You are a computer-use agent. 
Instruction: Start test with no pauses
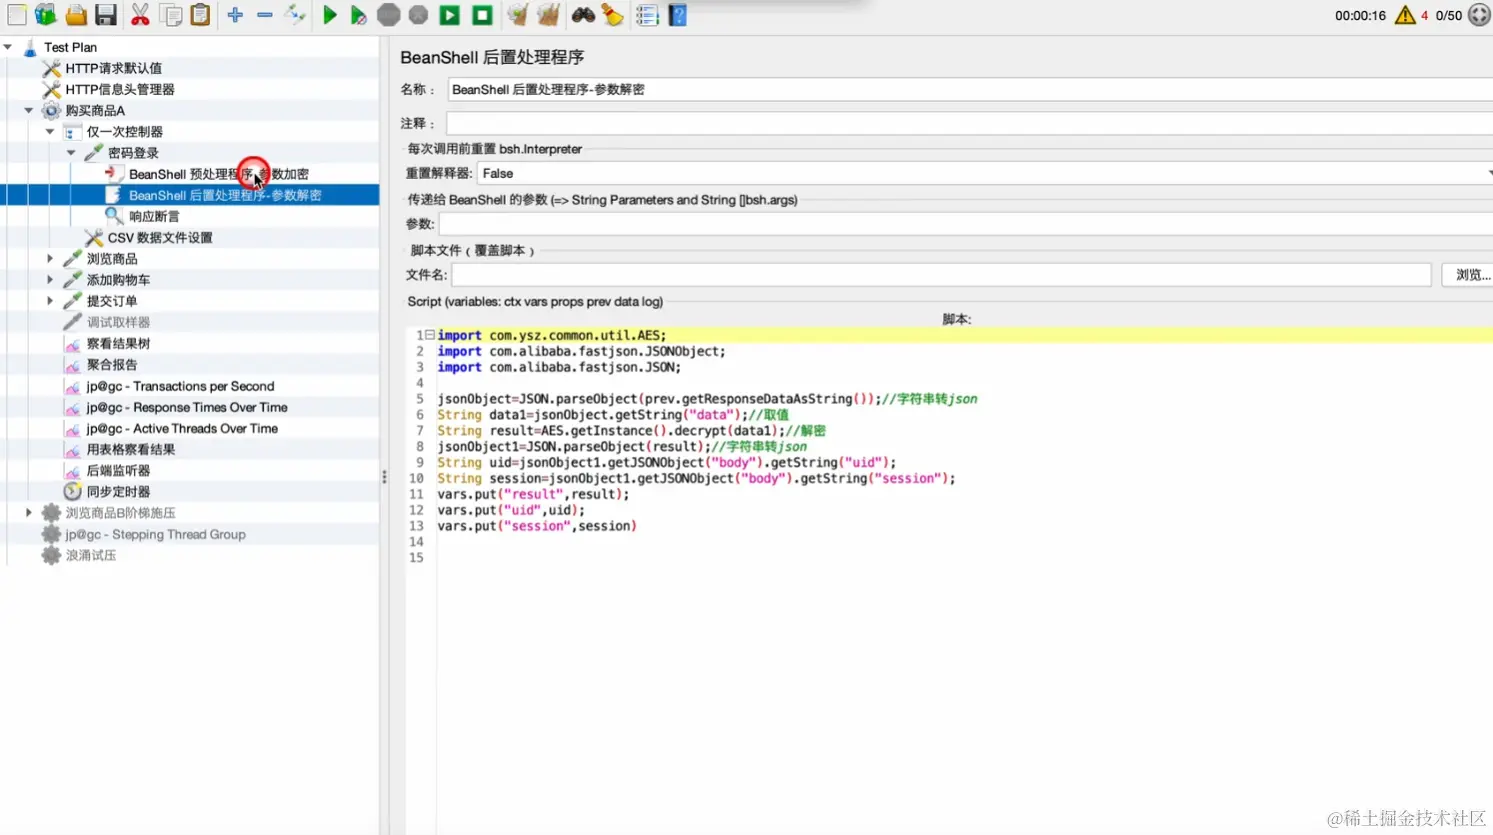358,15
